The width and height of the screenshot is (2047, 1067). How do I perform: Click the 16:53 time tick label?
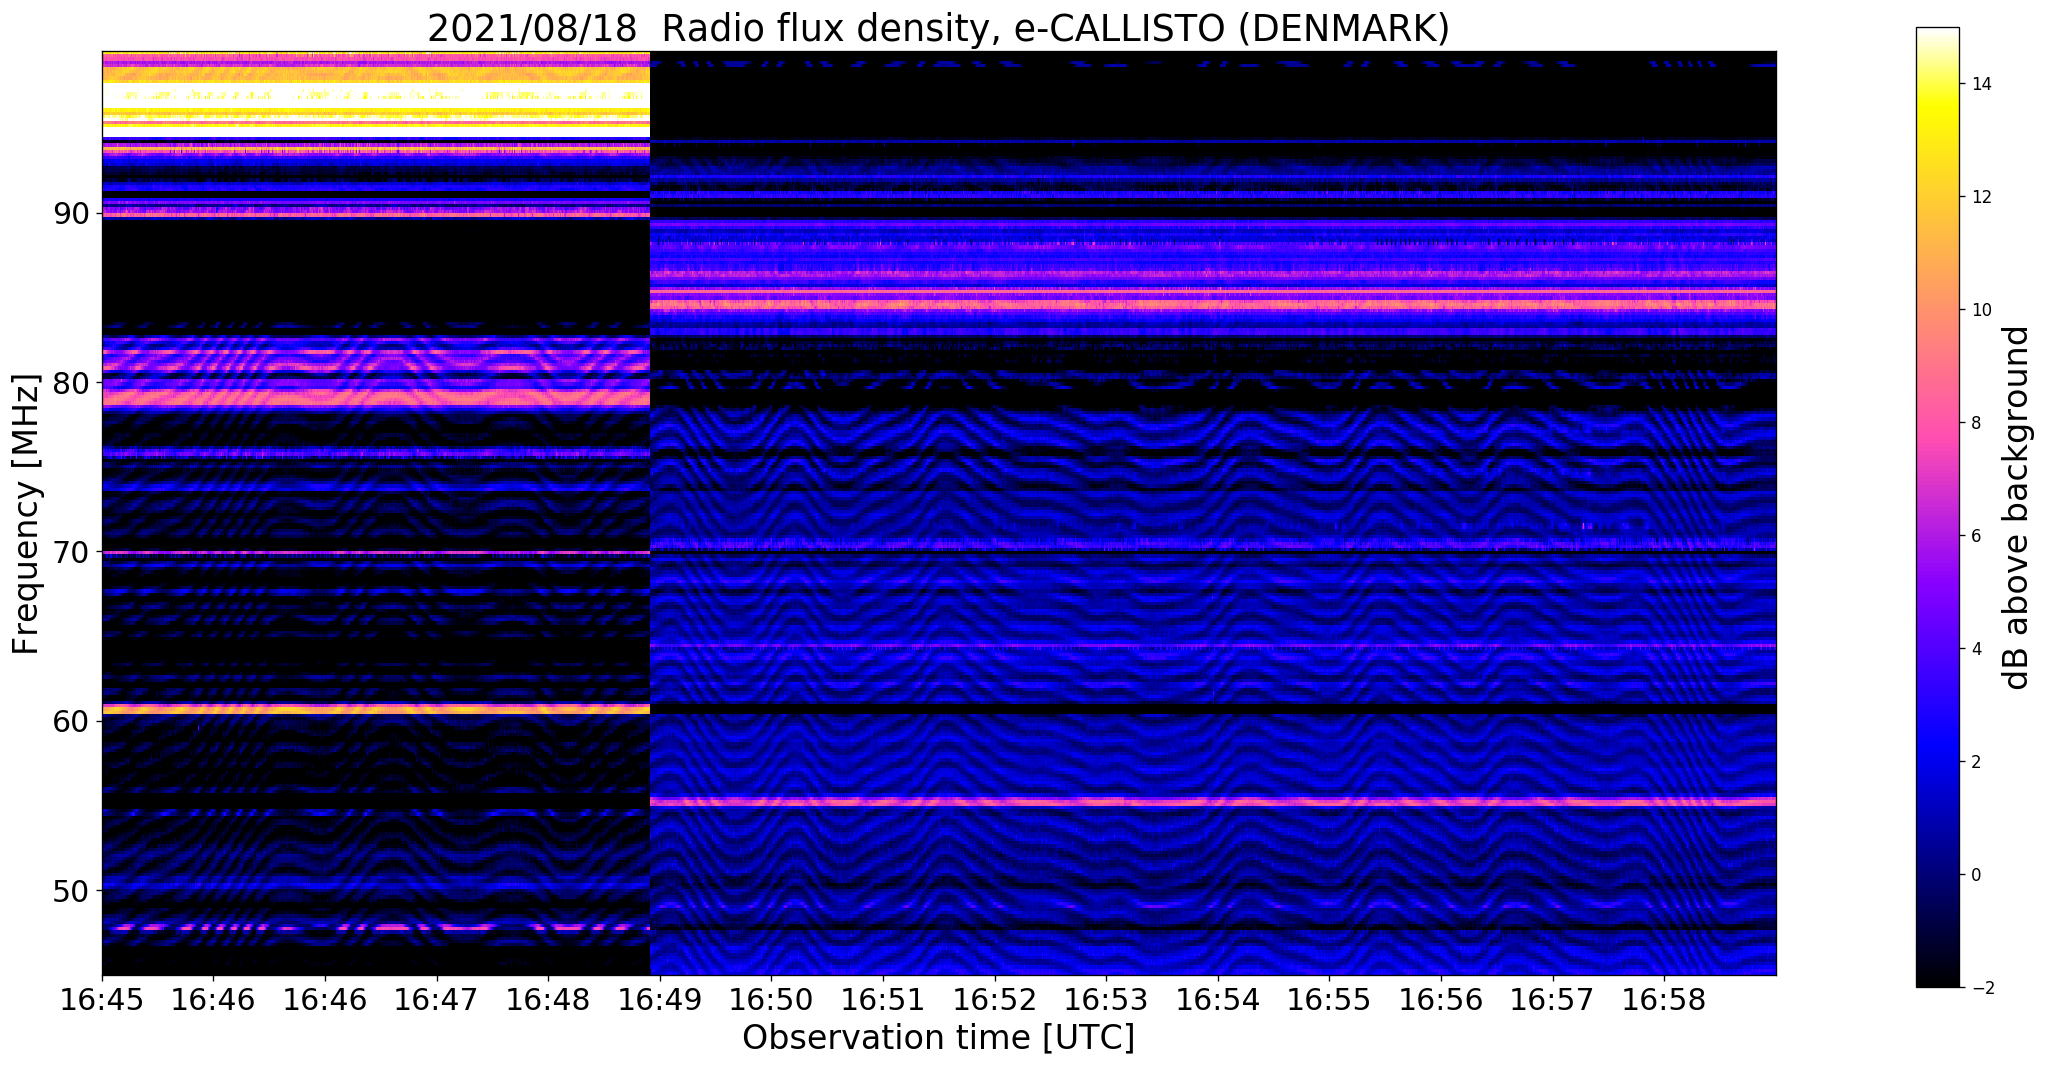1105,999
